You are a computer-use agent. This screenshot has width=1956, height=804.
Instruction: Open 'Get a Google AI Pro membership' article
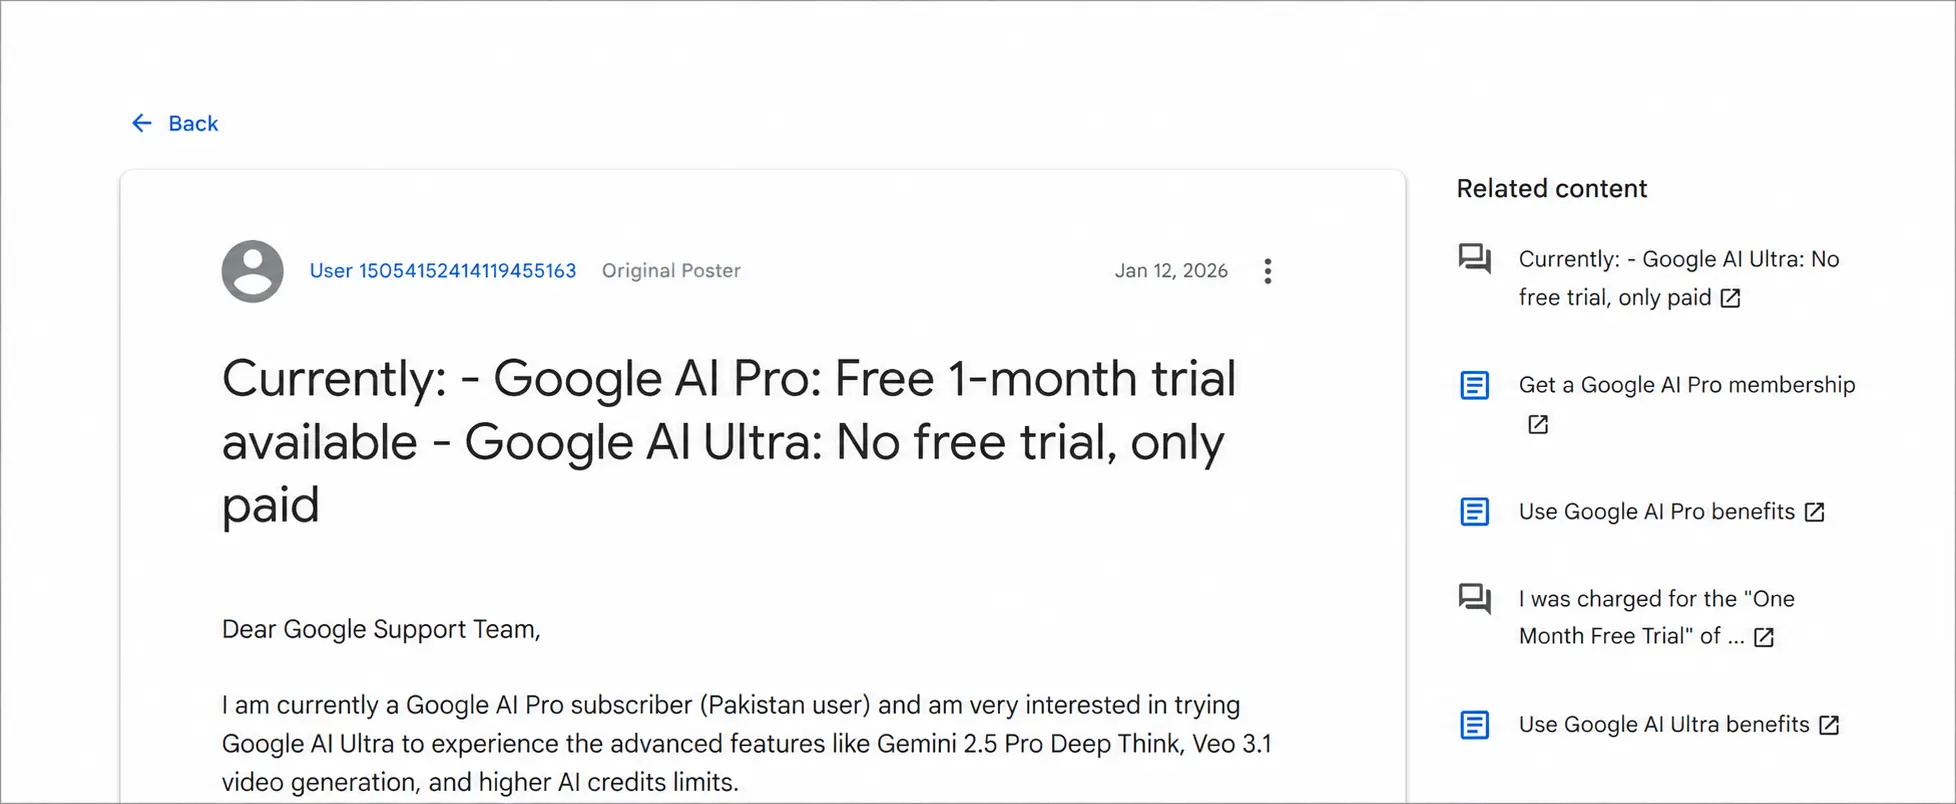[x=1687, y=385]
